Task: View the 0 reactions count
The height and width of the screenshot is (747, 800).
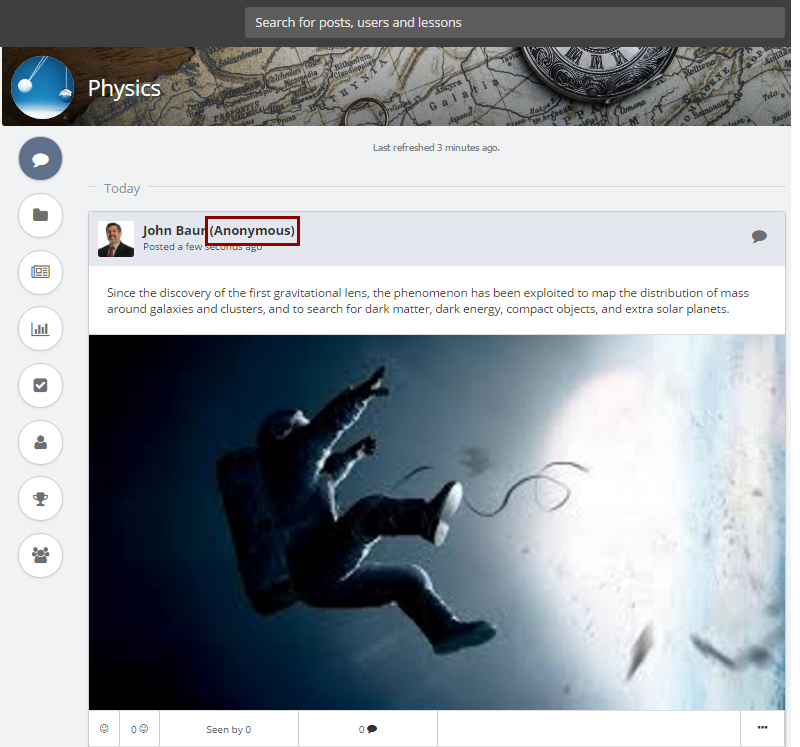Action: [x=139, y=729]
